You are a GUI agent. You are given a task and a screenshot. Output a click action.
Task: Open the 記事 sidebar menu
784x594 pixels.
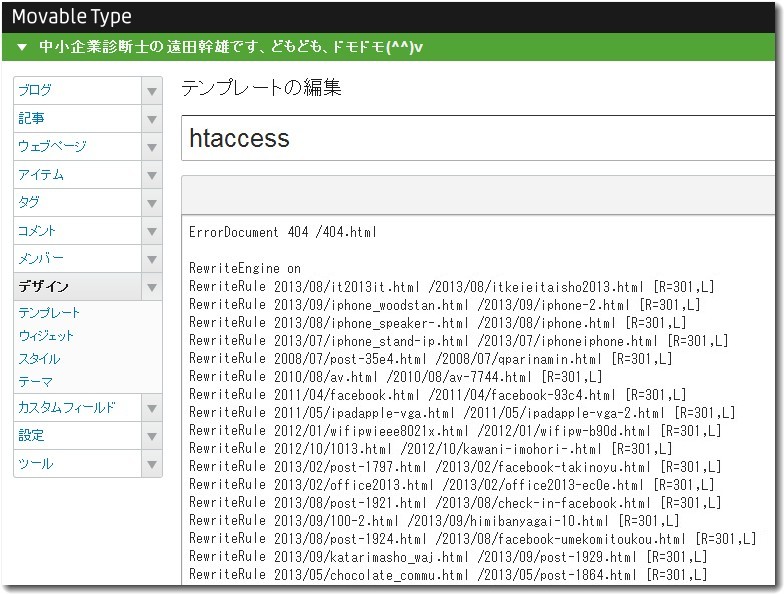coord(78,118)
